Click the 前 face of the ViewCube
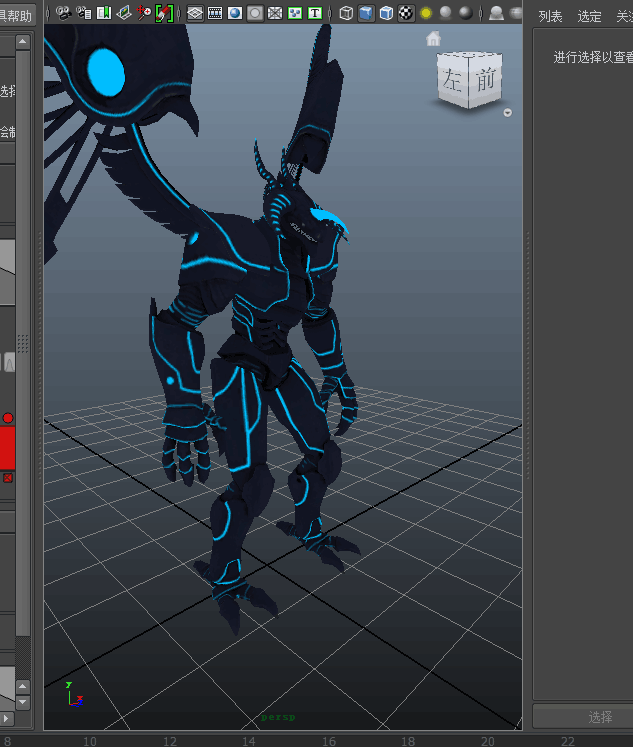Screen dimensions: 633x747 point(485,79)
